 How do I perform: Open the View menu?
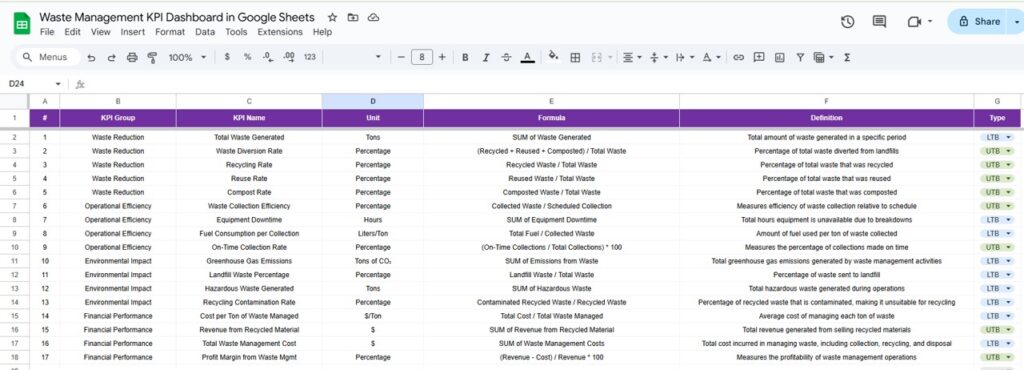[x=101, y=31]
